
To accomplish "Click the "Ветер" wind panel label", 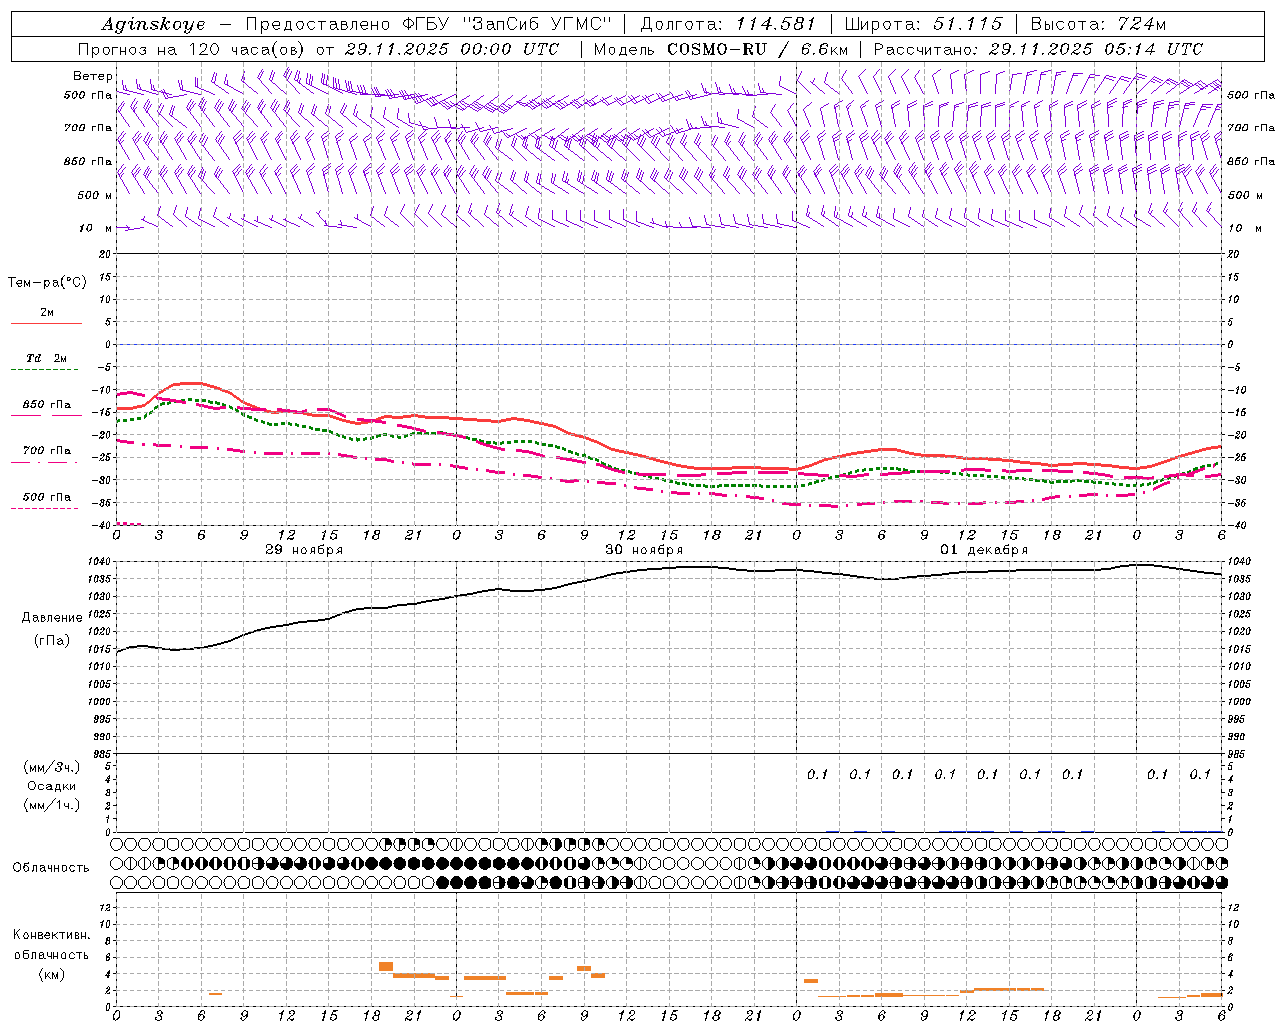I will pyautogui.click(x=92, y=76).
